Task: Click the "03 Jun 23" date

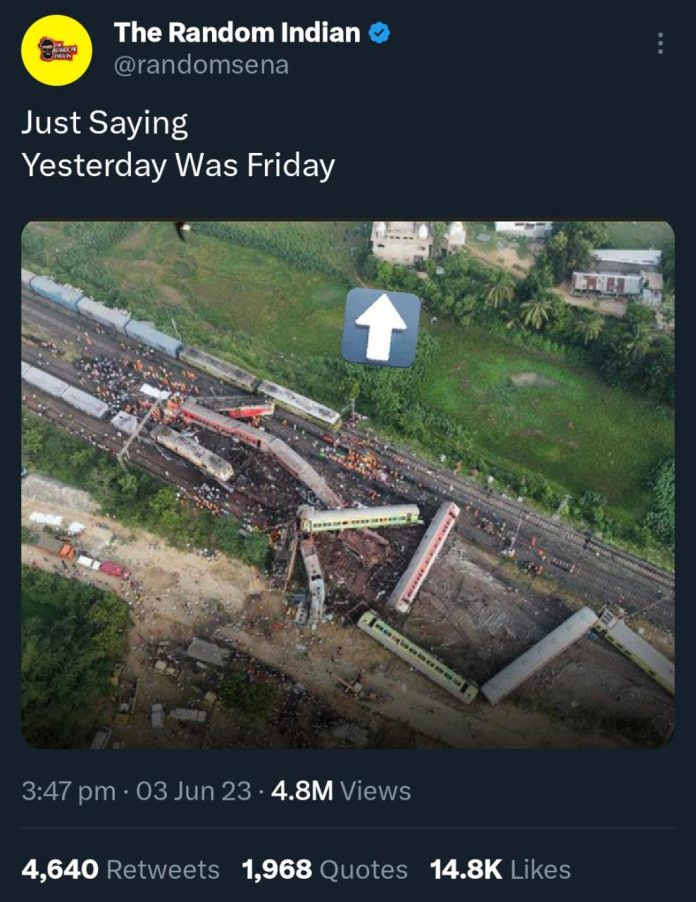Action: (192, 791)
